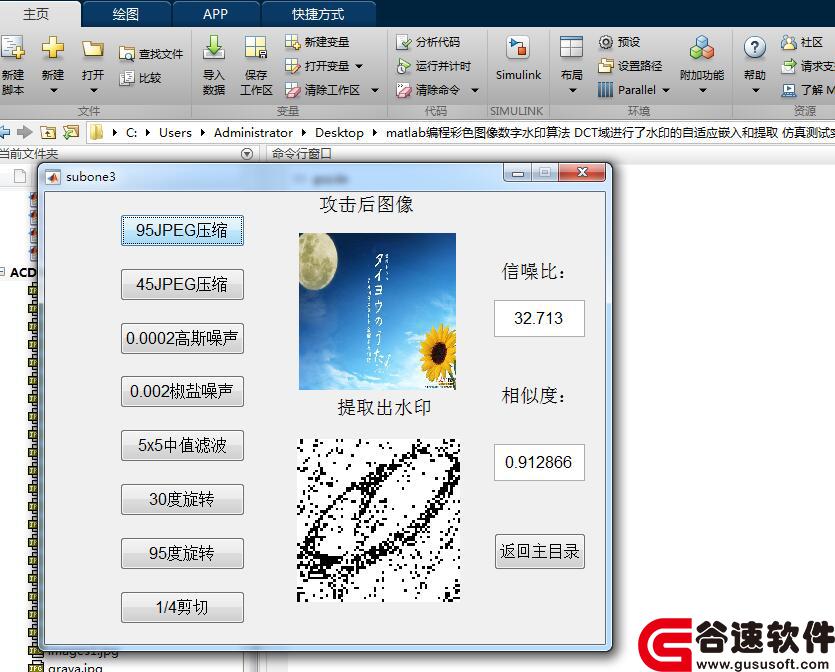The height and width of the screenshot is (672, 835).
Task: Click Import Data (导入数据) icon
Action: point(214,48)
